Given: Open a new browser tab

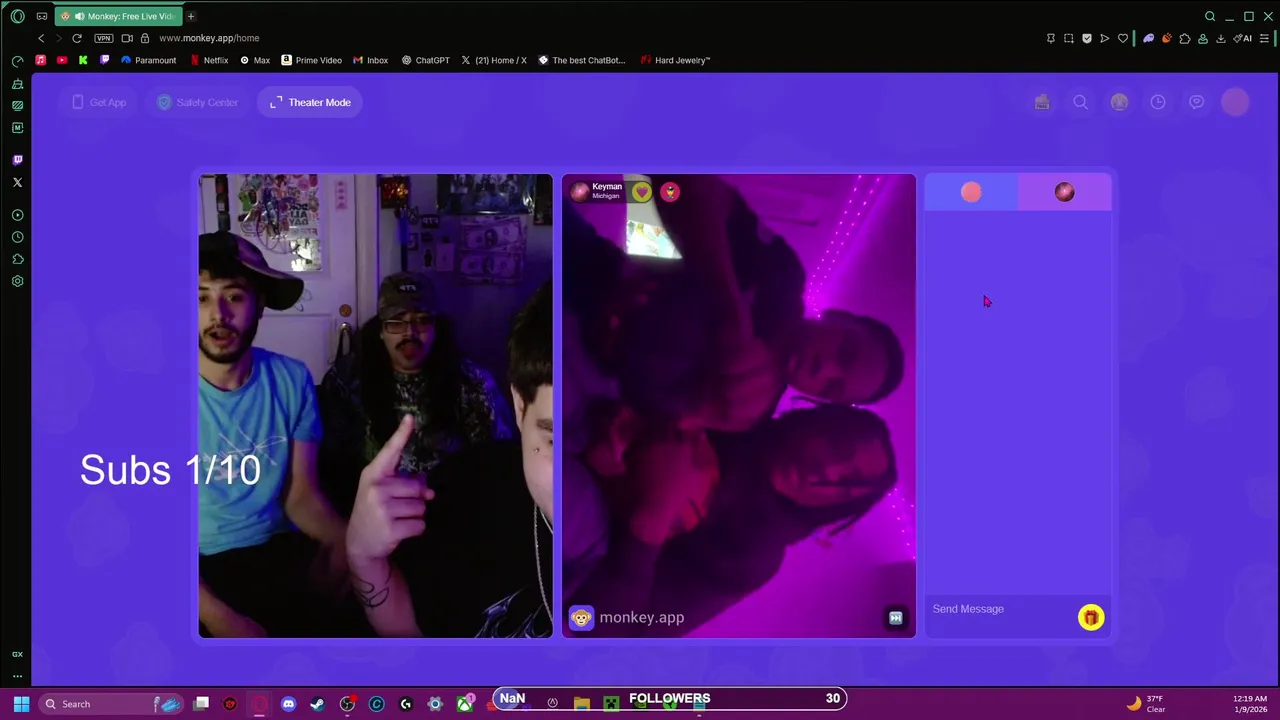Looking at the screenshot, I should [190, 16].
